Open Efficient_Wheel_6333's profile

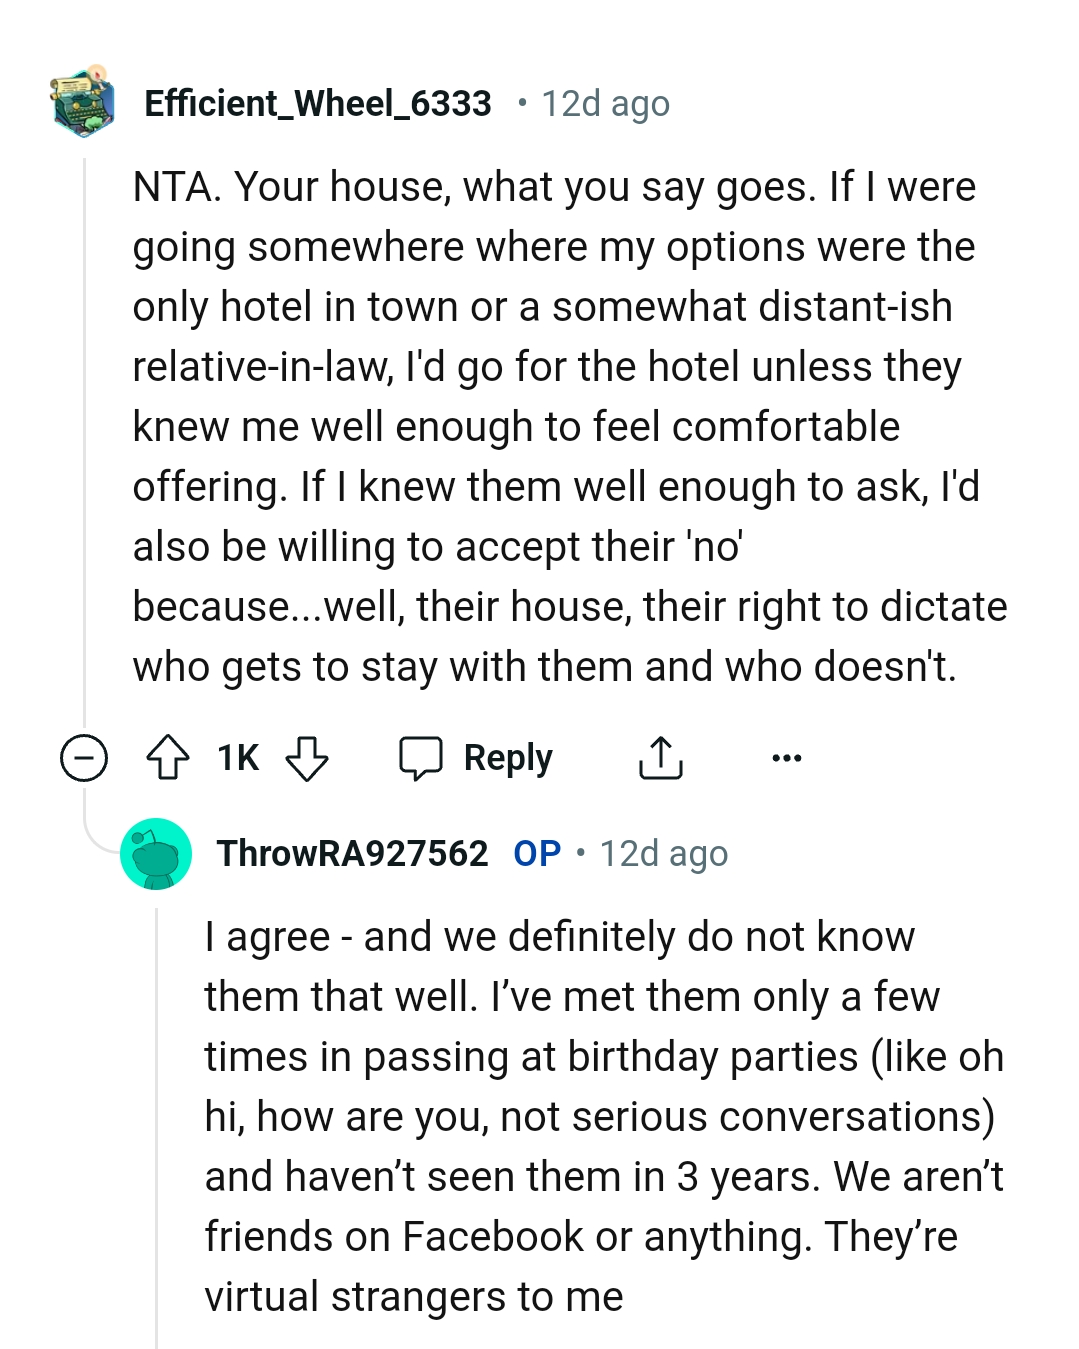(317, 103)
